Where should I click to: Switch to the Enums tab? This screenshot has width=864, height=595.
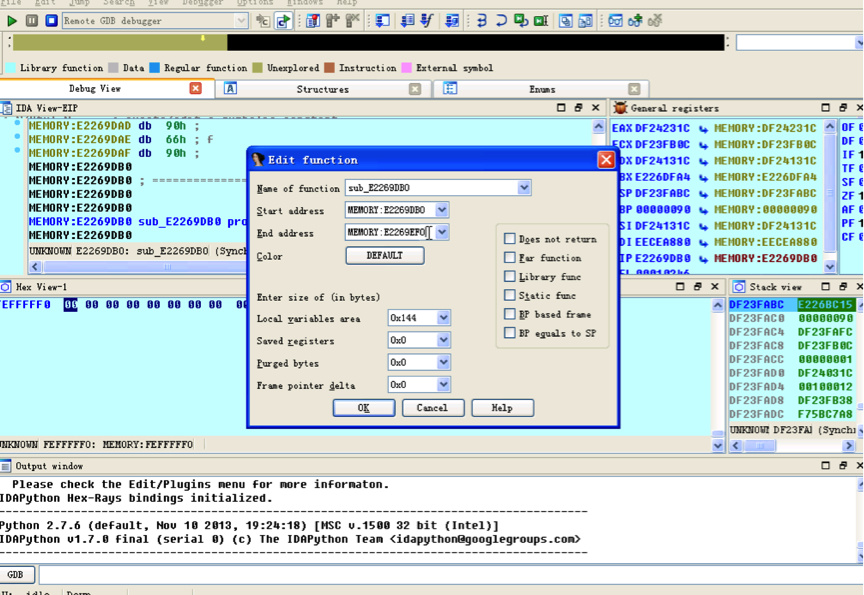(x=541, y=89)
